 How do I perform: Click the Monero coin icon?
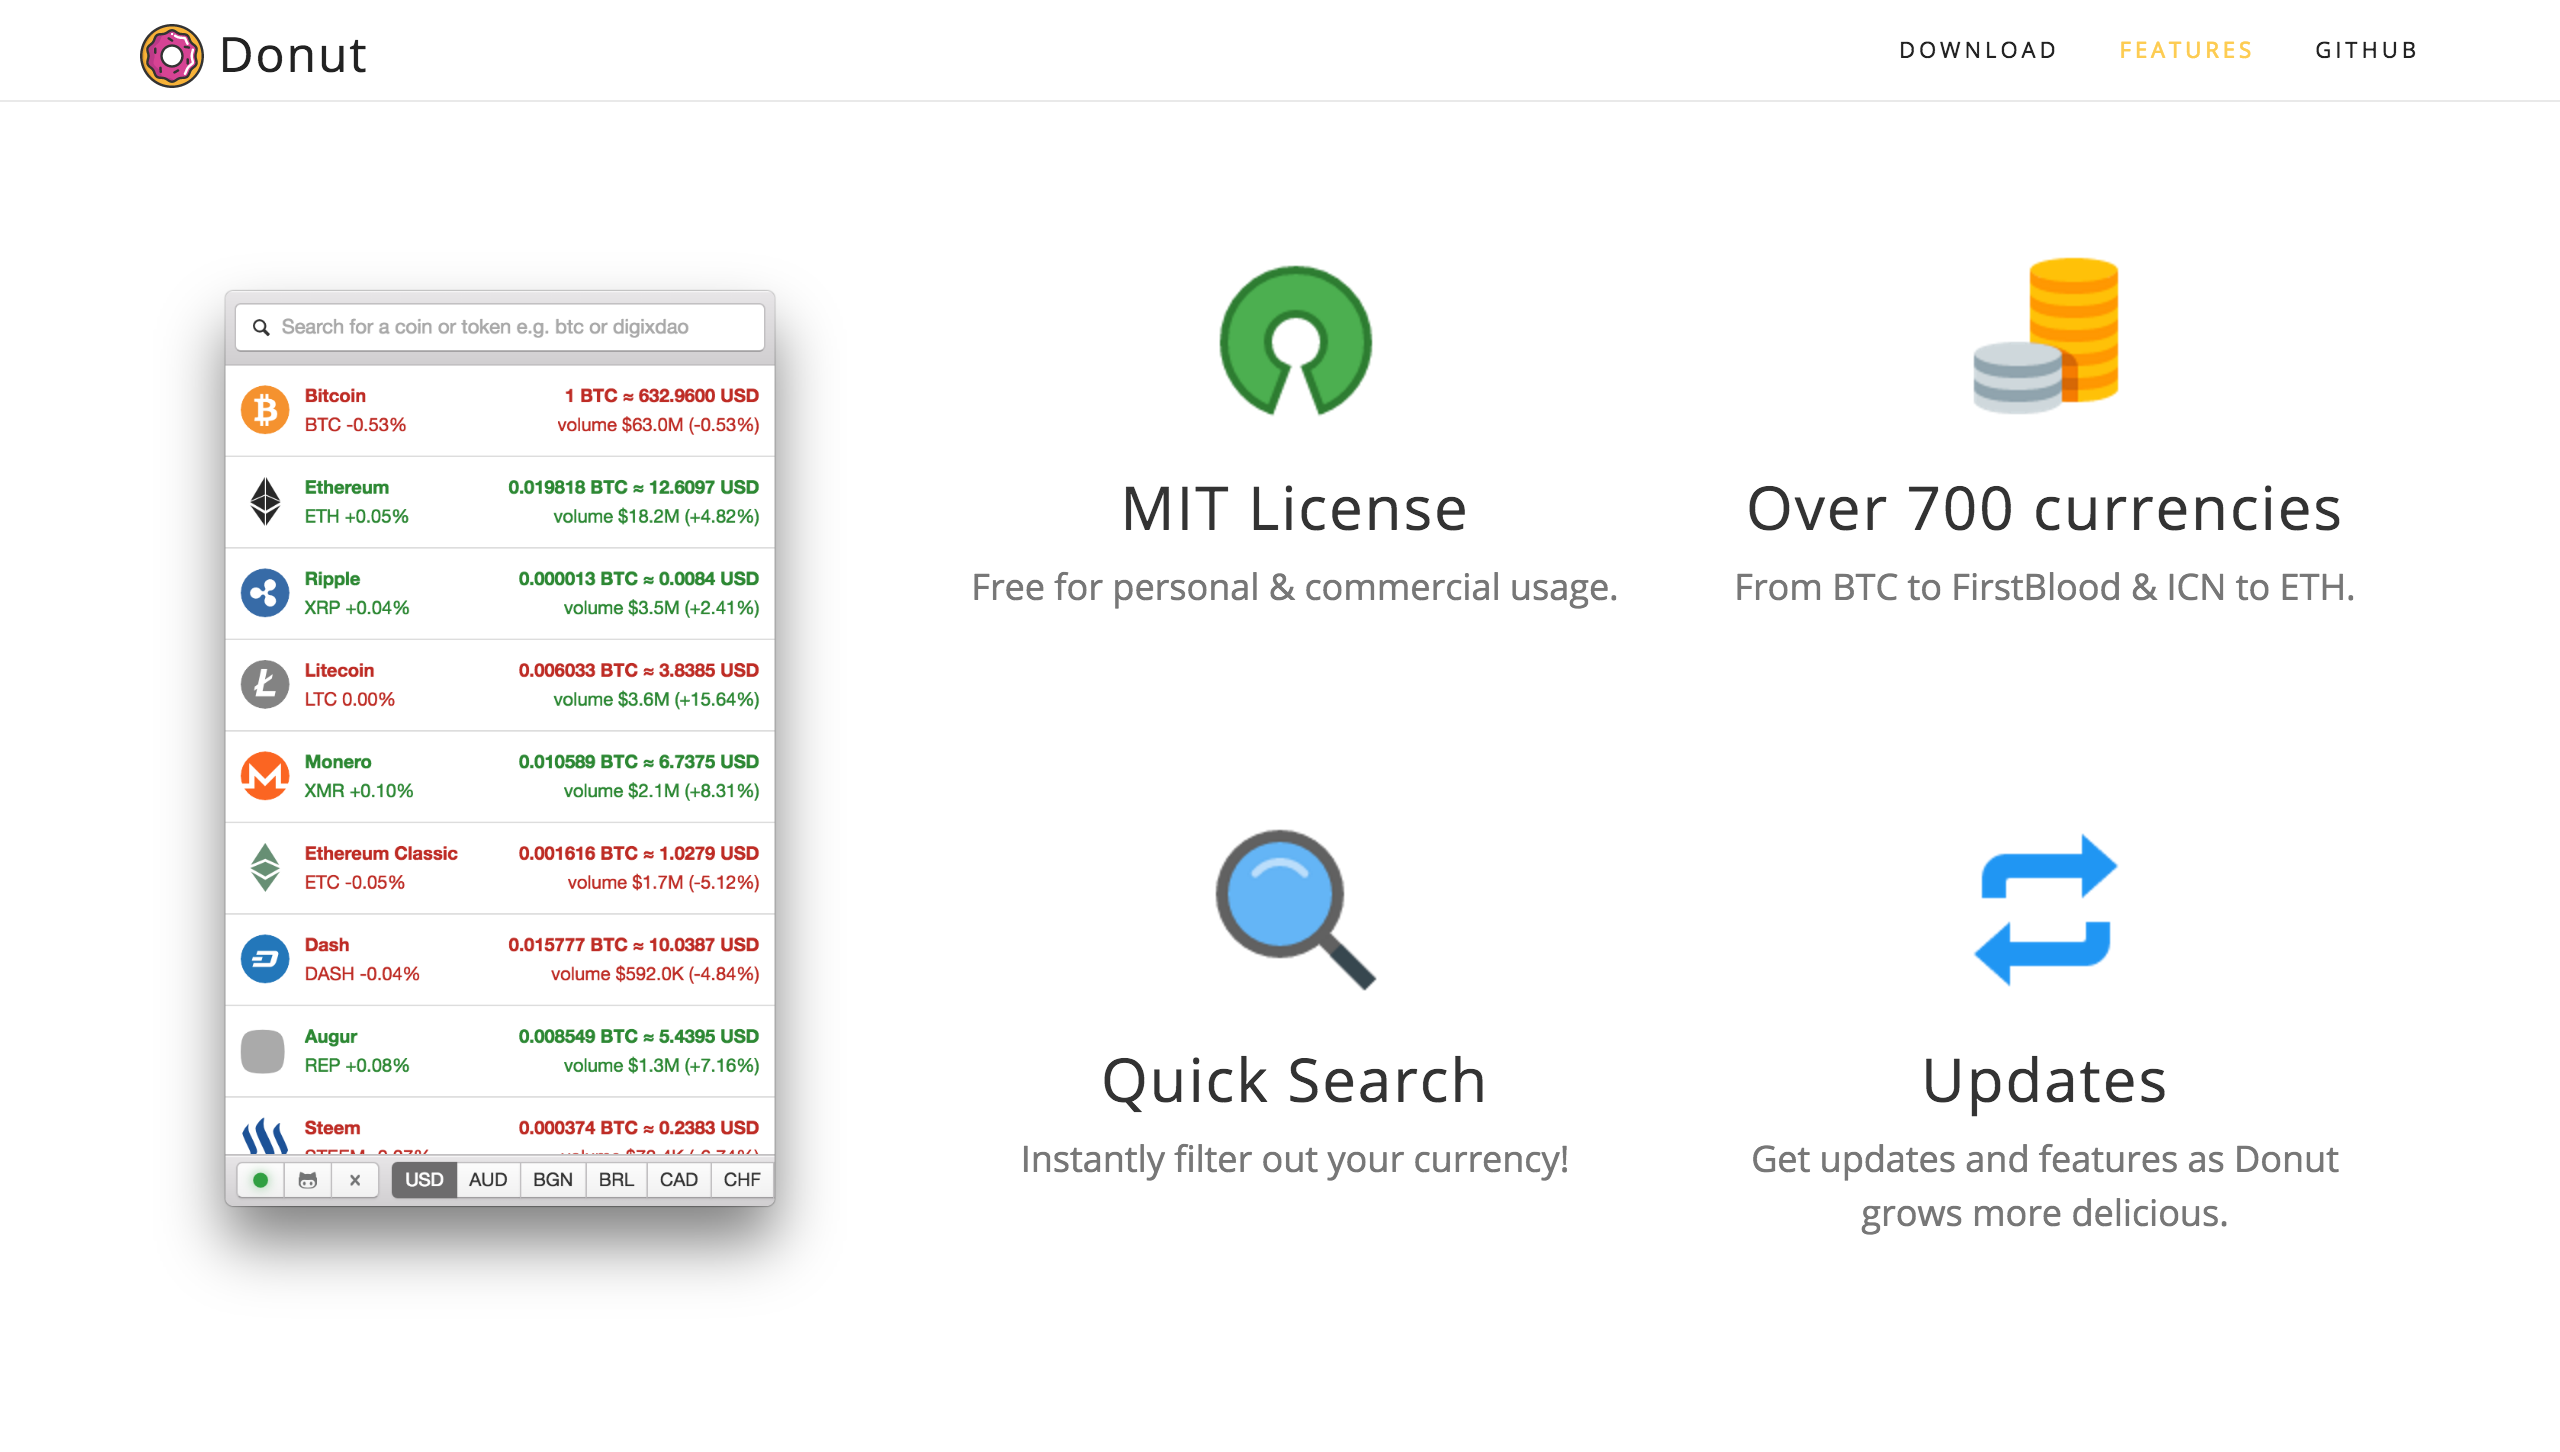click(x=265, y=776)
